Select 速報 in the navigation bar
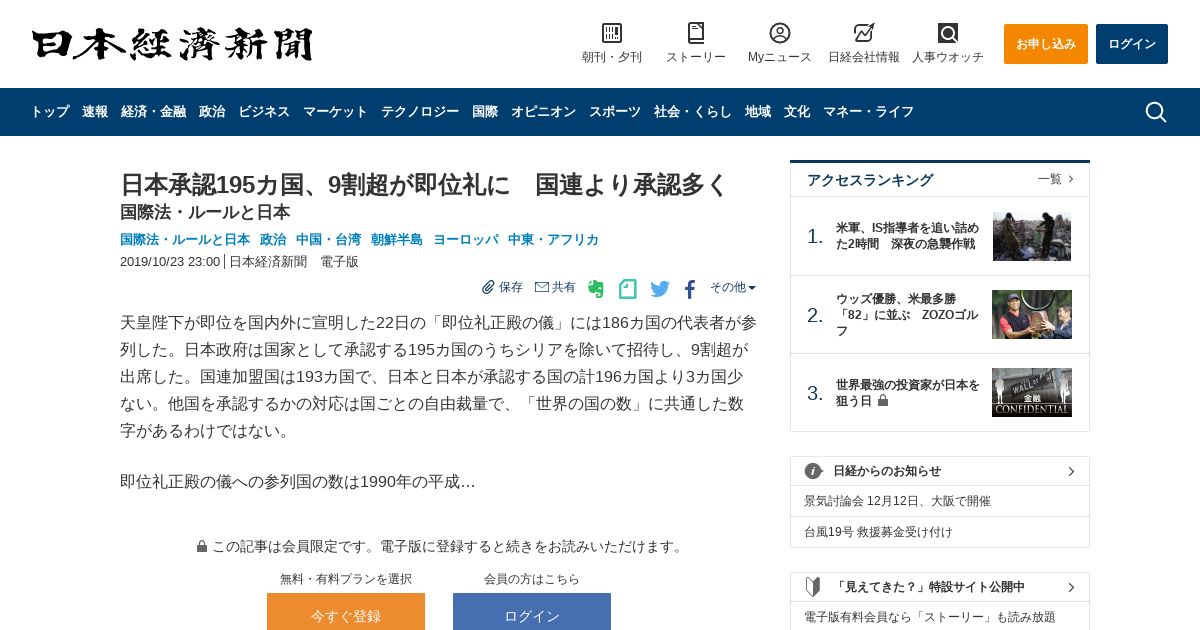The width and height of the screenshot is (1200, 630). (x=95, y=112)
